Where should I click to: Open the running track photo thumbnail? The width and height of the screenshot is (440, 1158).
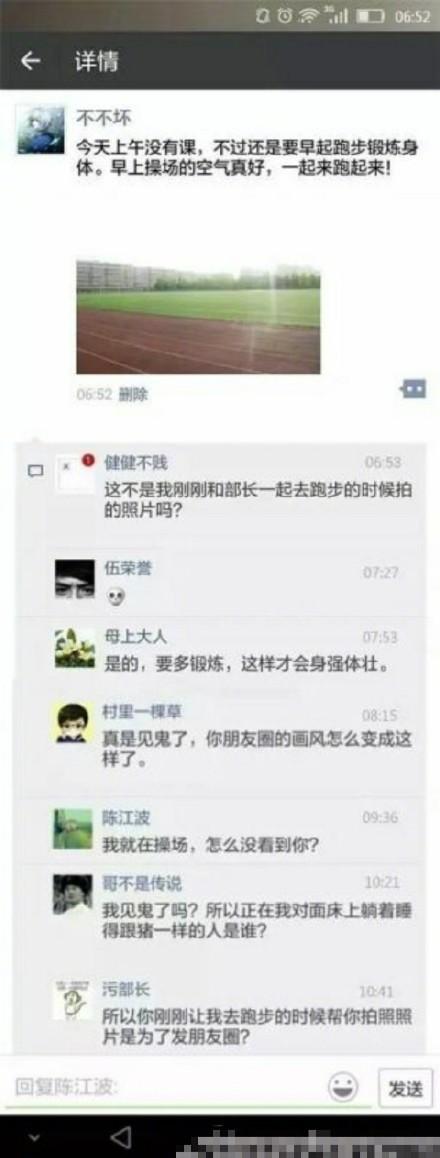pyautogui.click(x=199, y=317)
